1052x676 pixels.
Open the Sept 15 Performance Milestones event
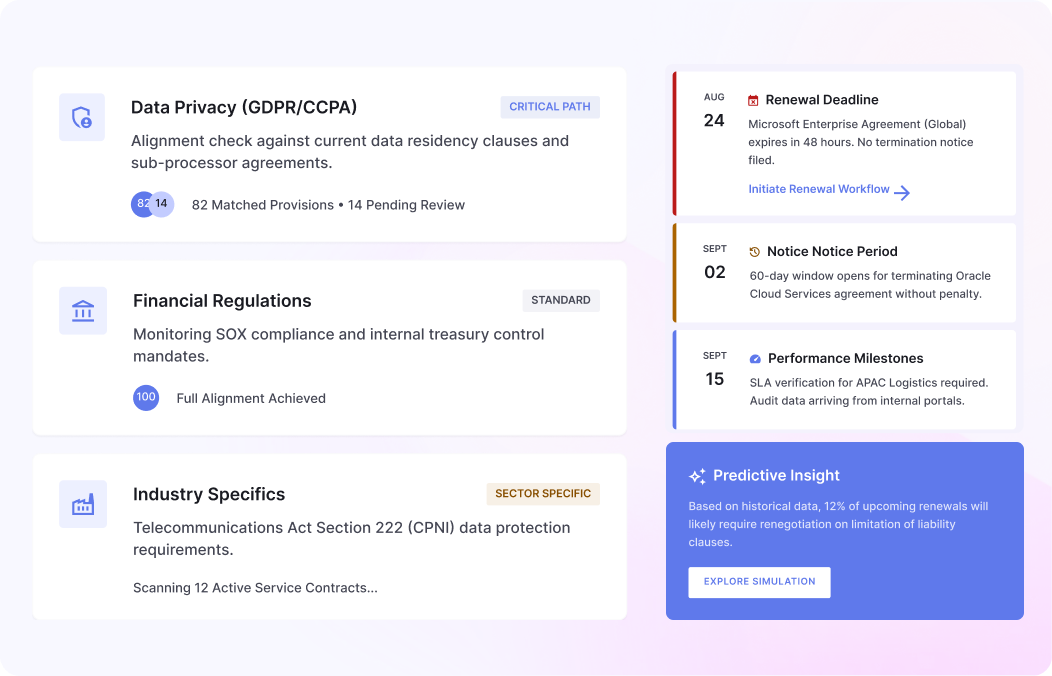pos(844,380)
